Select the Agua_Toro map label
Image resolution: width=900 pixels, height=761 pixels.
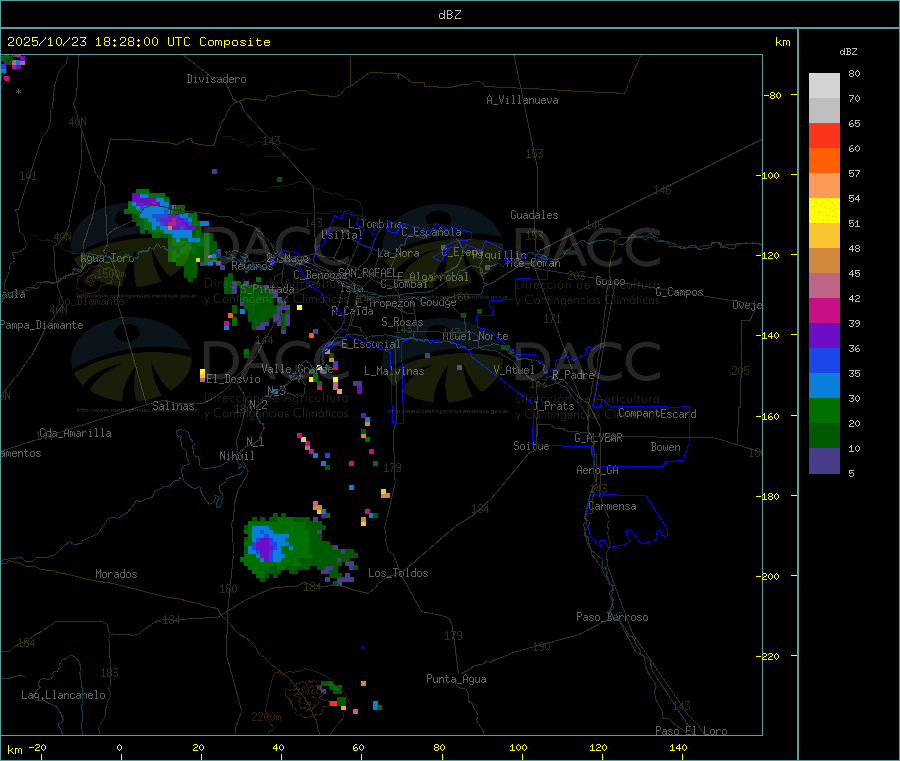[107, 258]
